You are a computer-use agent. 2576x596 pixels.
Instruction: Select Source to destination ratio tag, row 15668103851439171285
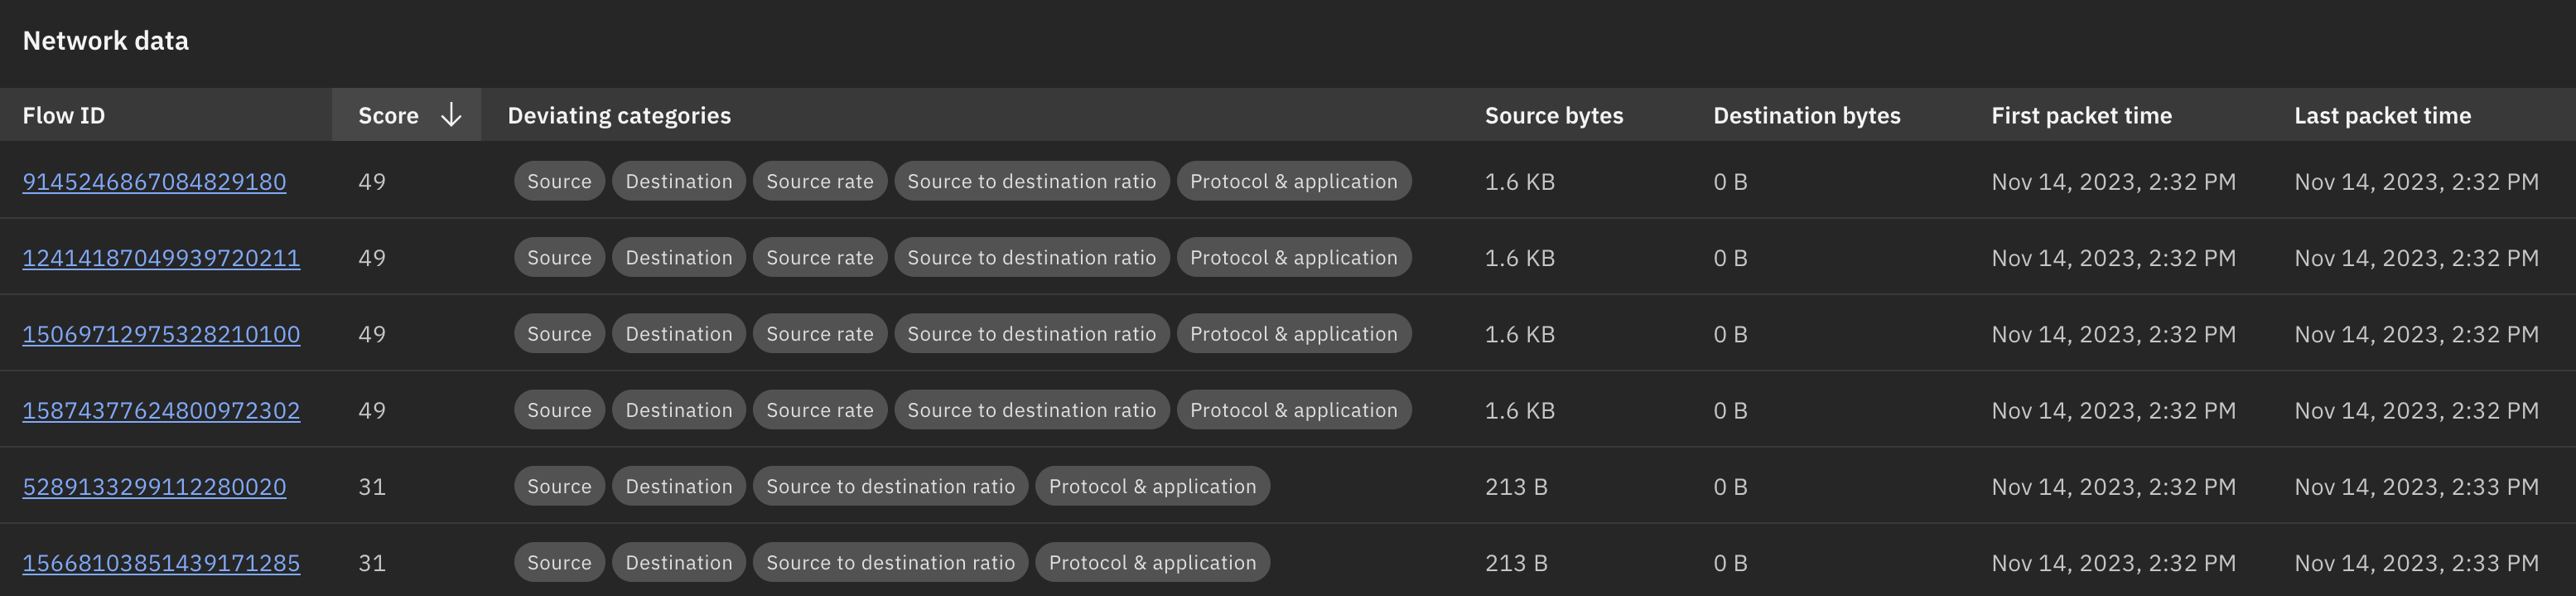(891, 562)
